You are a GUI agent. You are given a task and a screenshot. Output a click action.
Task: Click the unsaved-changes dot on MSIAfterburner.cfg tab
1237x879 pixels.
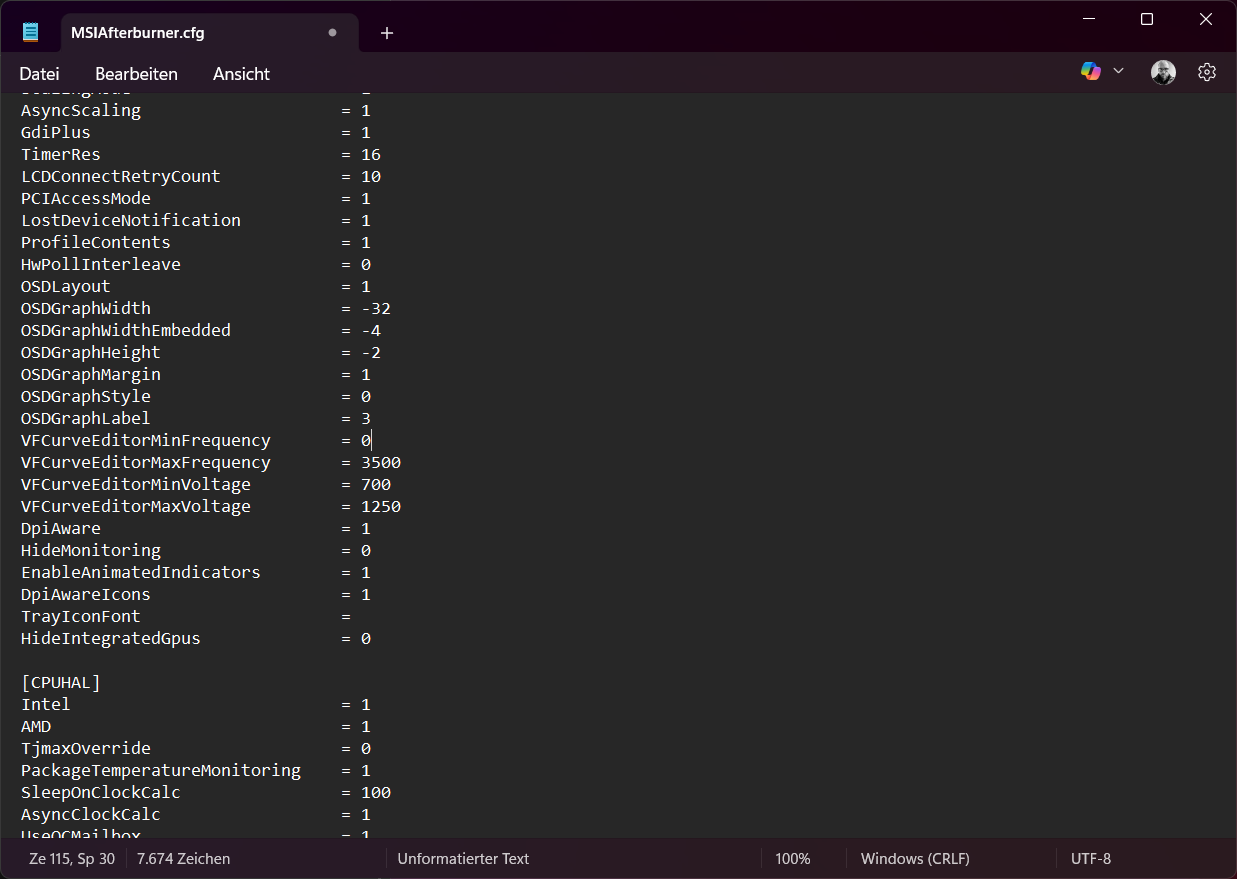click(x=332, y=33)
